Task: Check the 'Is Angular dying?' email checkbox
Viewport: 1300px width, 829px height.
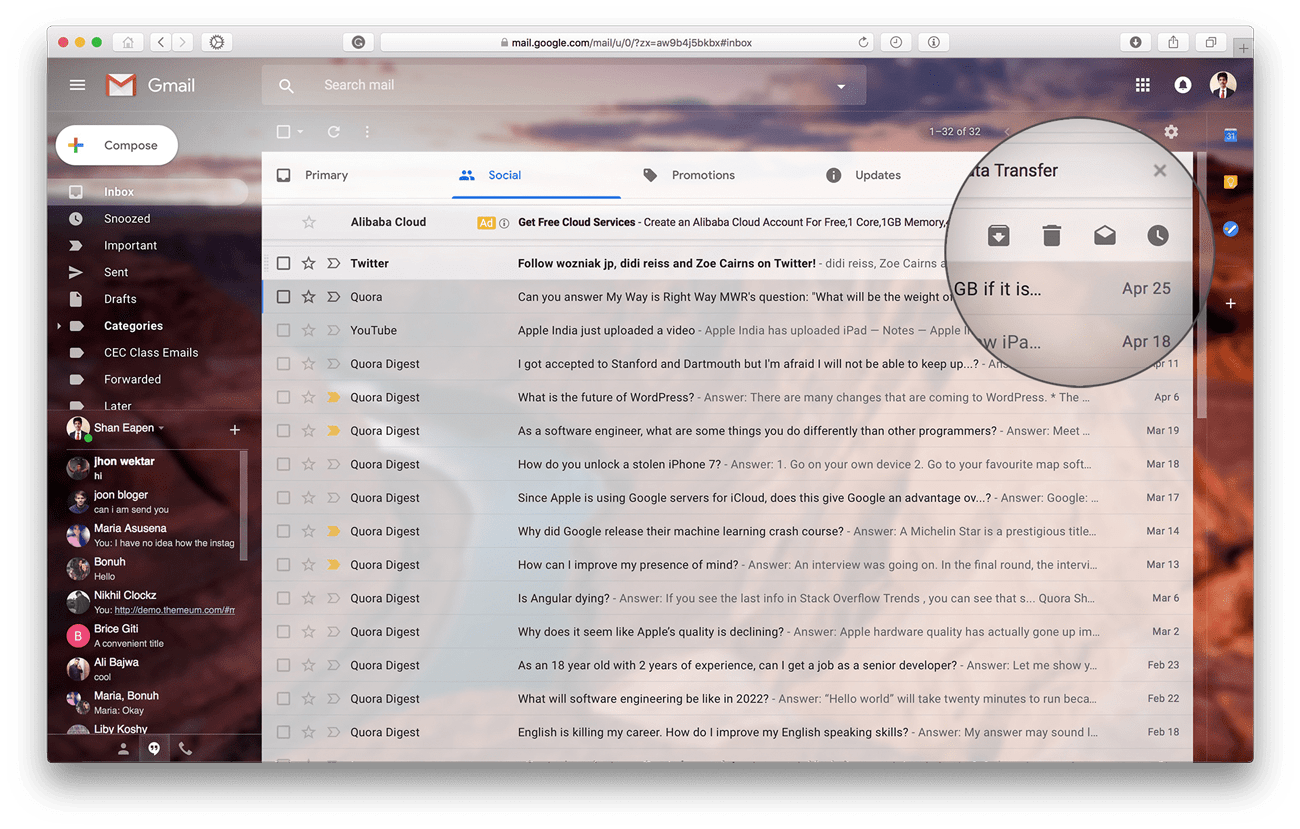Action: (x=283, y=598)
